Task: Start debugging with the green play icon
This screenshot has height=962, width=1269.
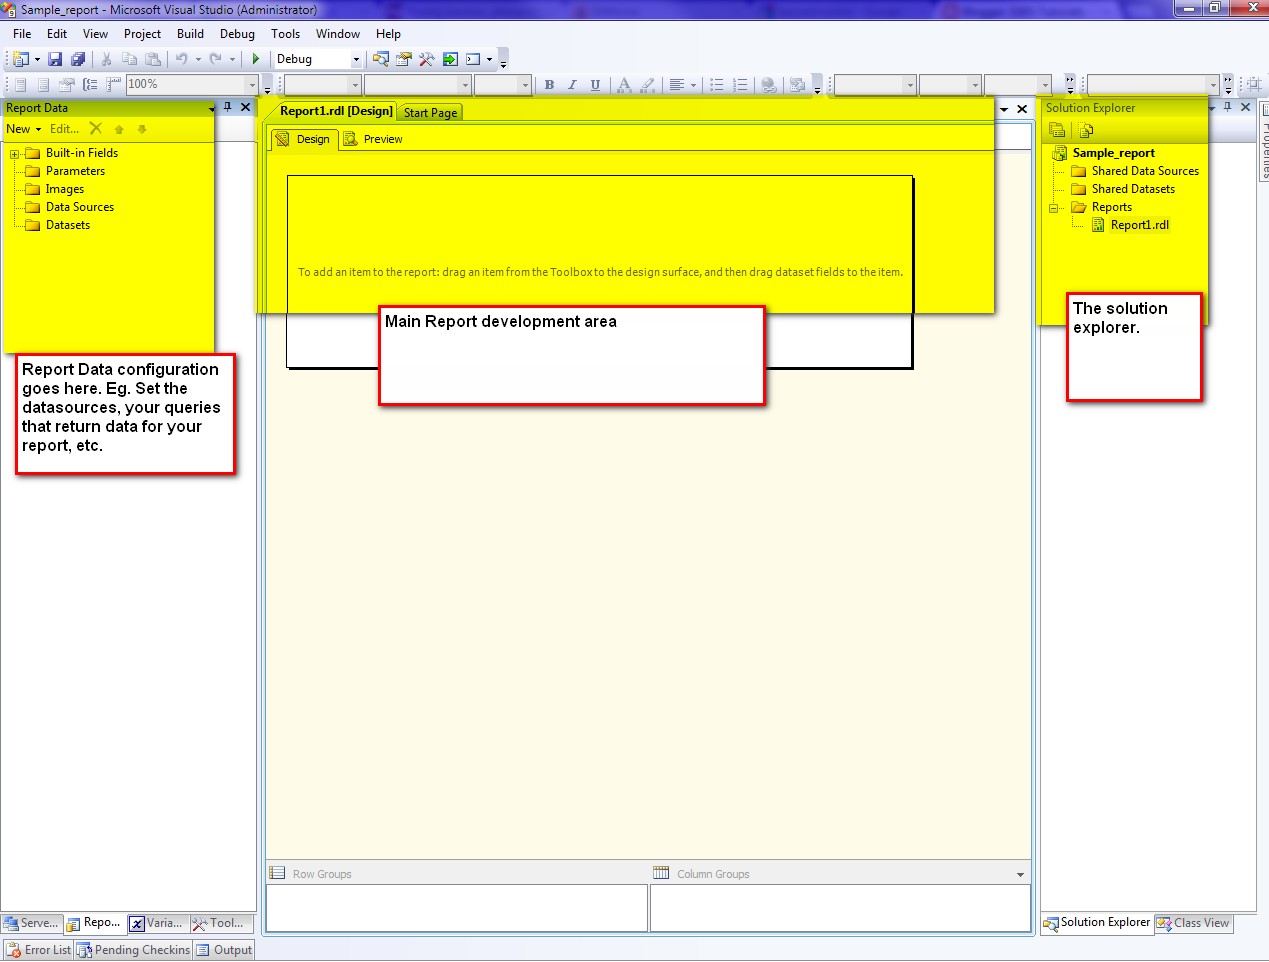Action: pos(256,60)
